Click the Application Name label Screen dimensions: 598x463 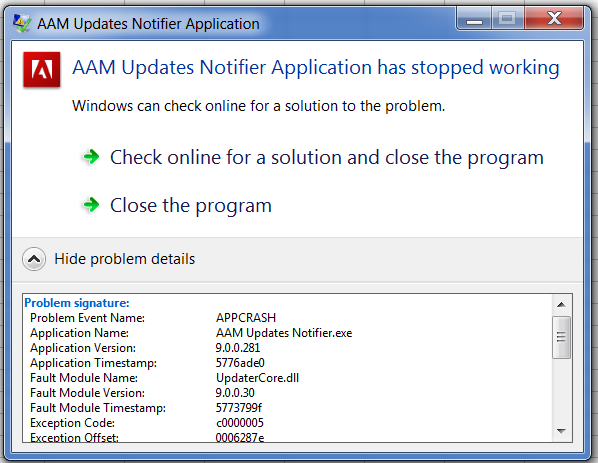(x=79, y=333)
